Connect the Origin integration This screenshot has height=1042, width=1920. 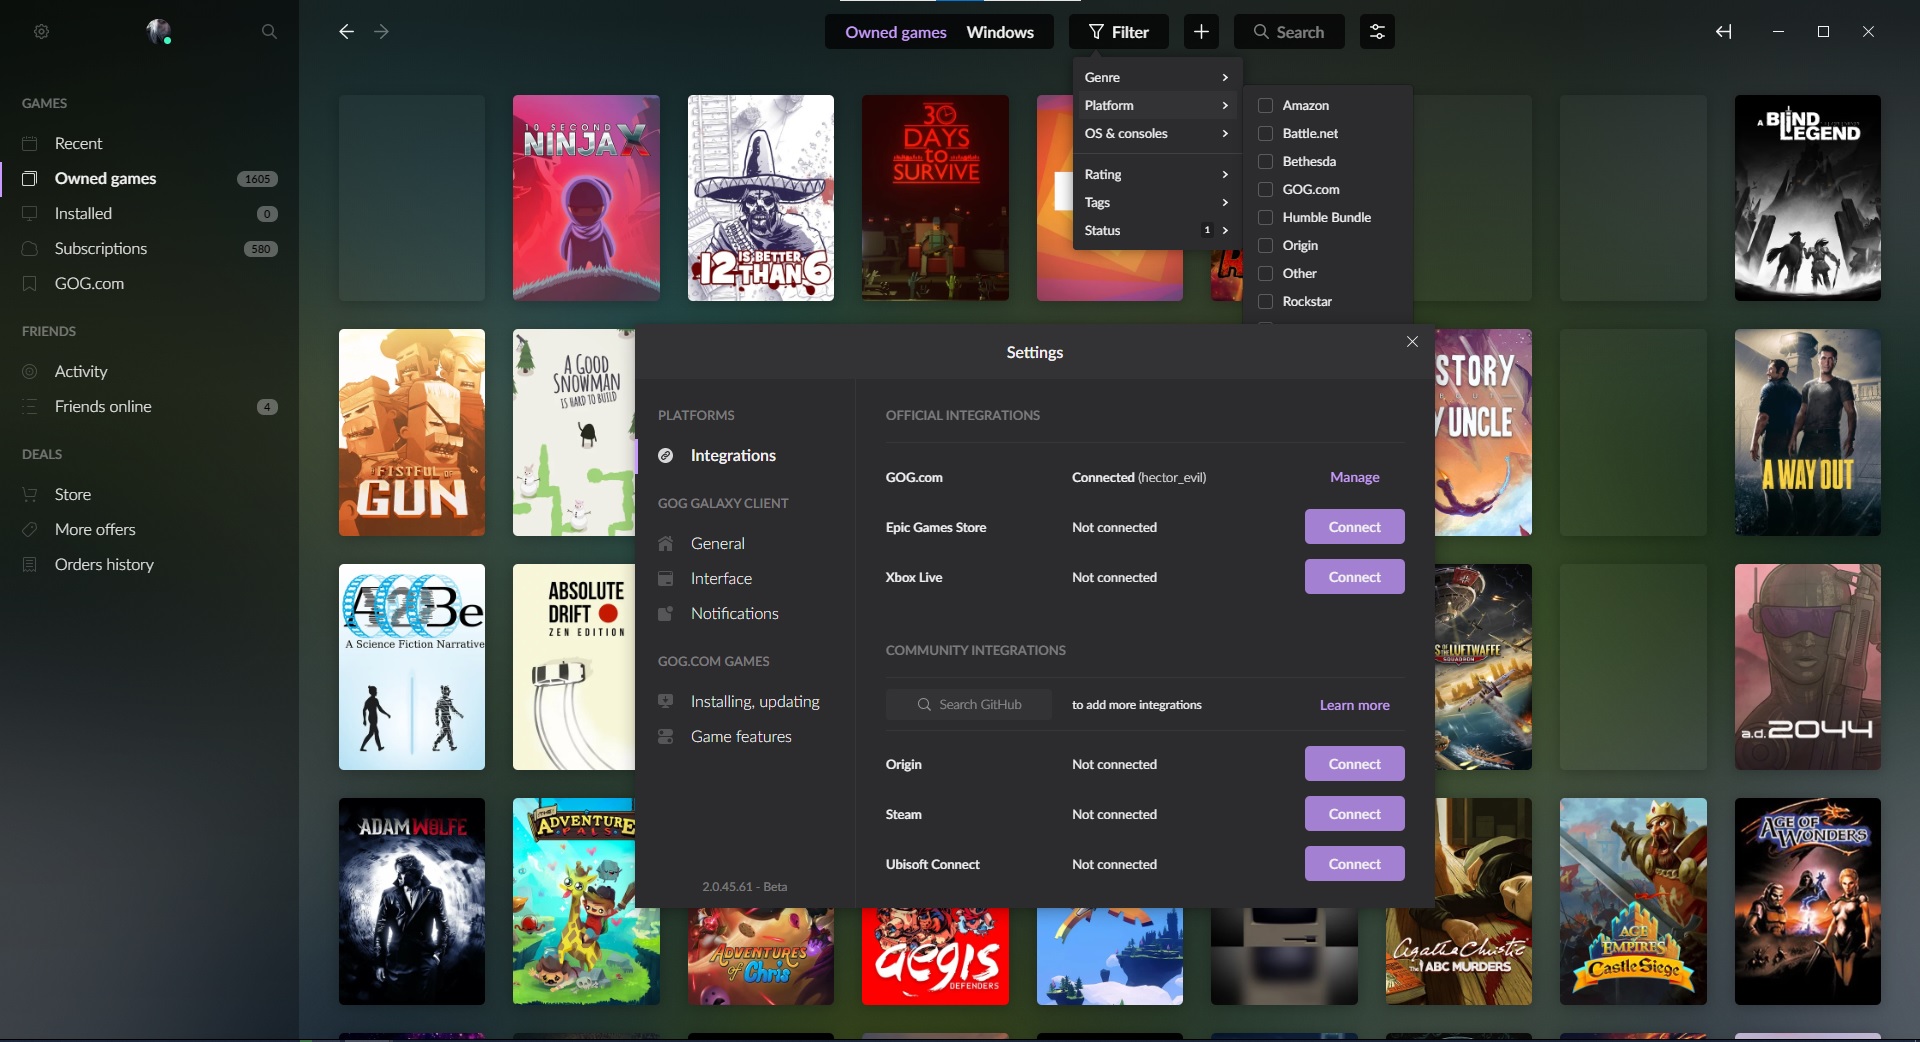[x=1354, y=764]
